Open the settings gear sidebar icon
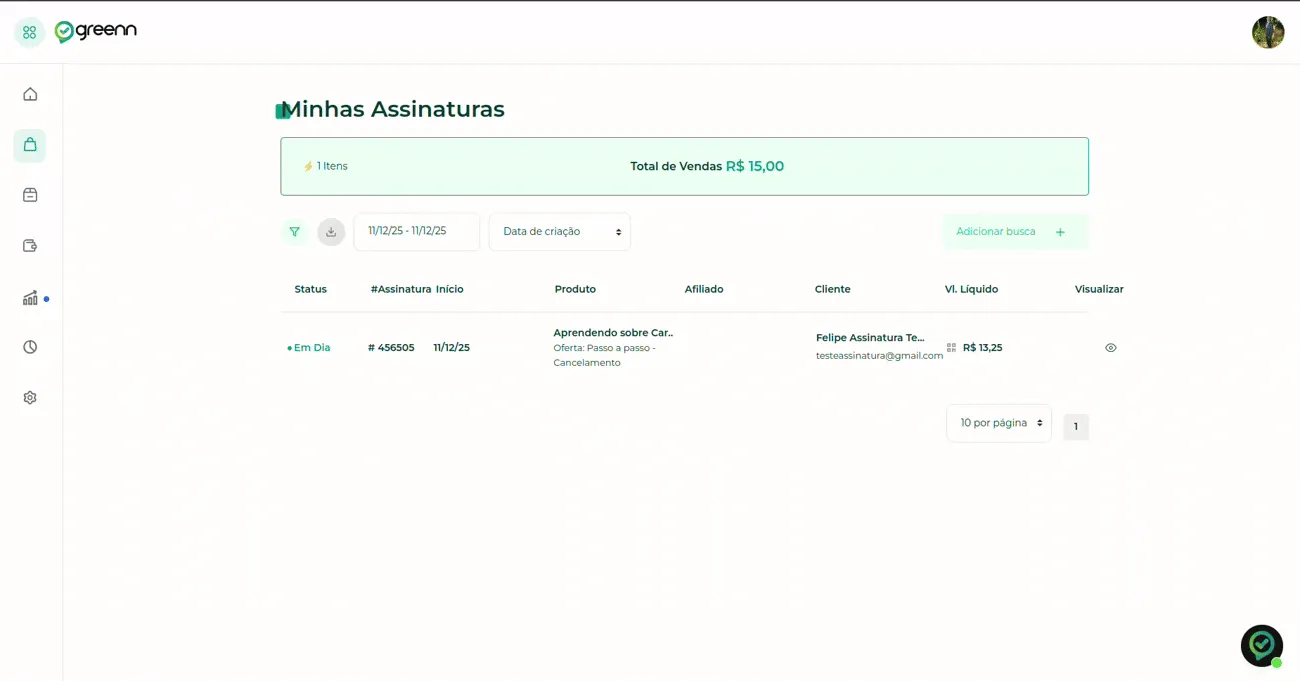Image resolution: width=1300 pixels, height=681 pixels. (x=30, y=397)
